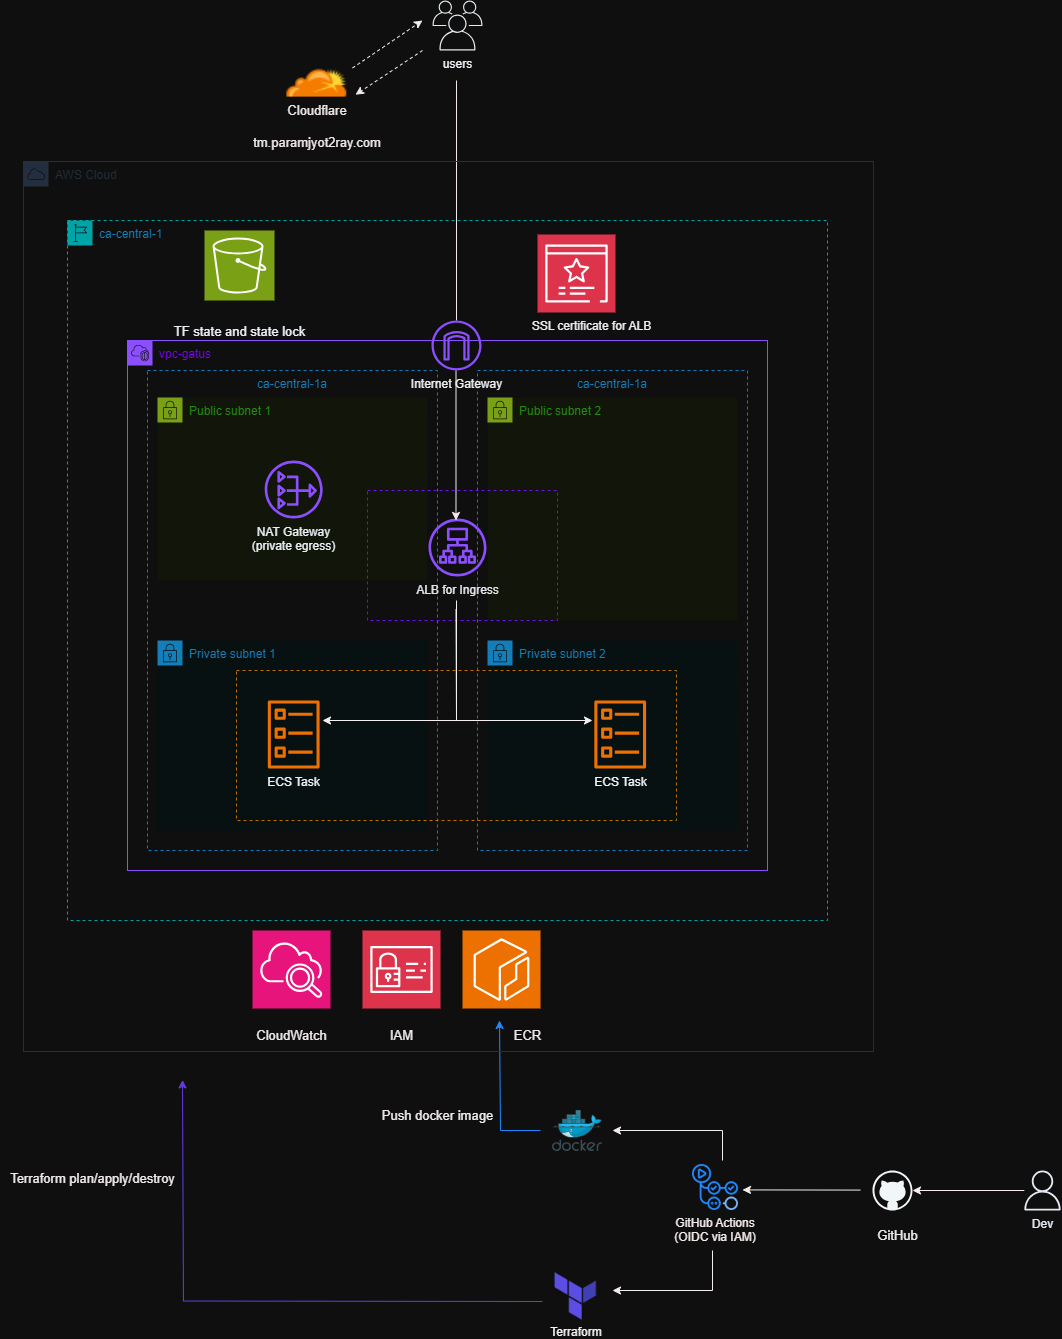Select the 'ECS Task' label in Private subnet 1
Image resolution: width=1062 pixels, height=1339 pixels.
[x=293, y=782]
